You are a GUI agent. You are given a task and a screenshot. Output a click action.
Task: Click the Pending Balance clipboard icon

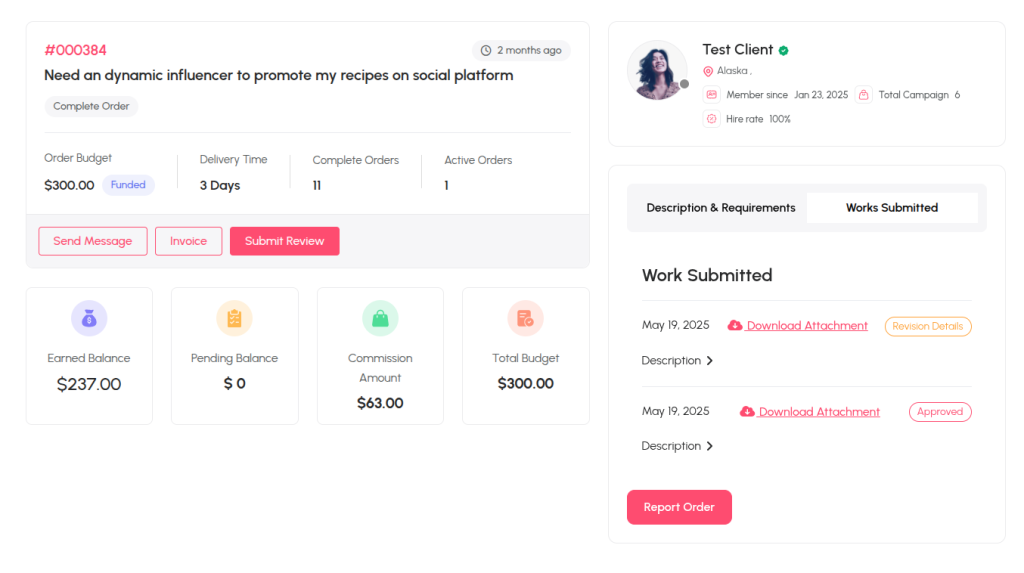234,318
